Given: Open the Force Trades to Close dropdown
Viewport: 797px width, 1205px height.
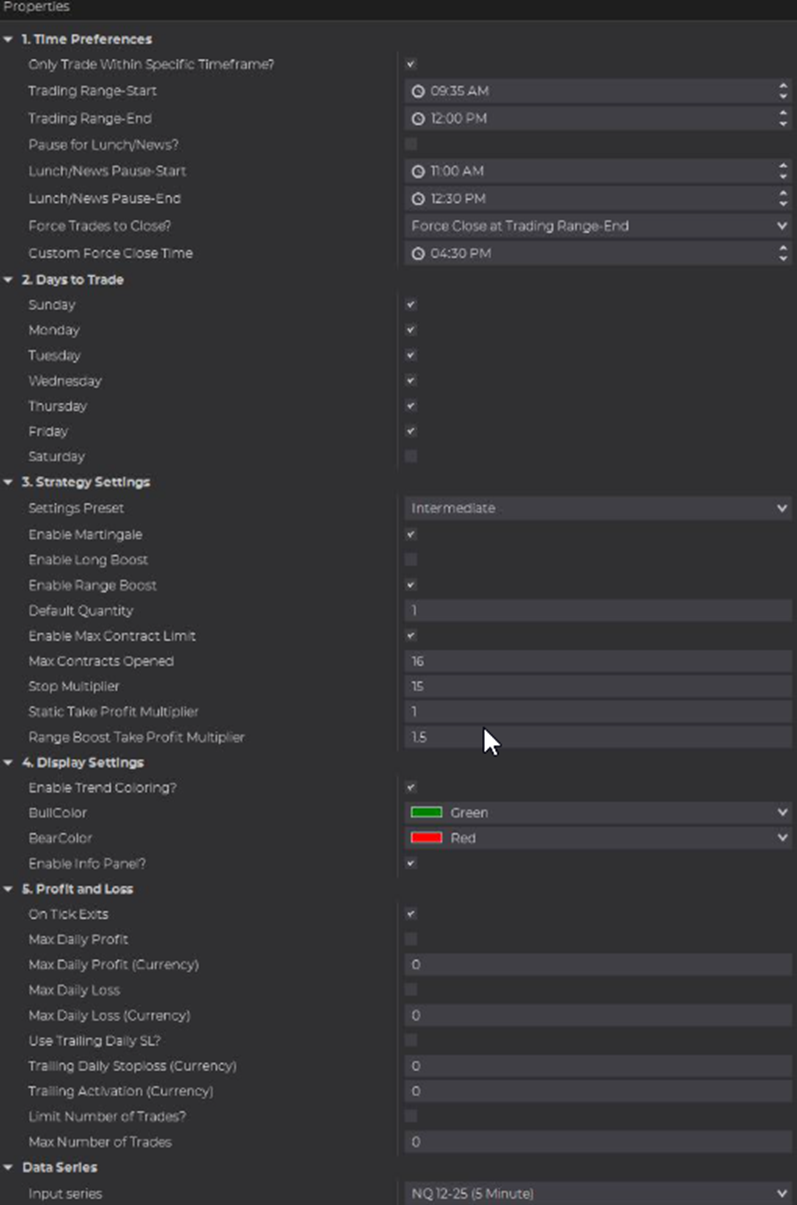Looking at the screenshot, I should coord(598,226).
